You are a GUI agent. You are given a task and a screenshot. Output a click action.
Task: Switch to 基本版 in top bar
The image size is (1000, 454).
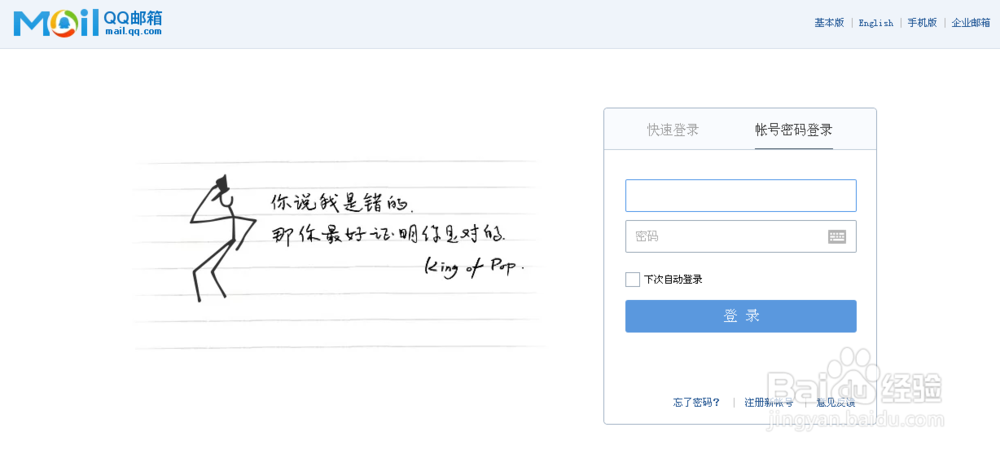pyautogui.click(x=829, y=22)
